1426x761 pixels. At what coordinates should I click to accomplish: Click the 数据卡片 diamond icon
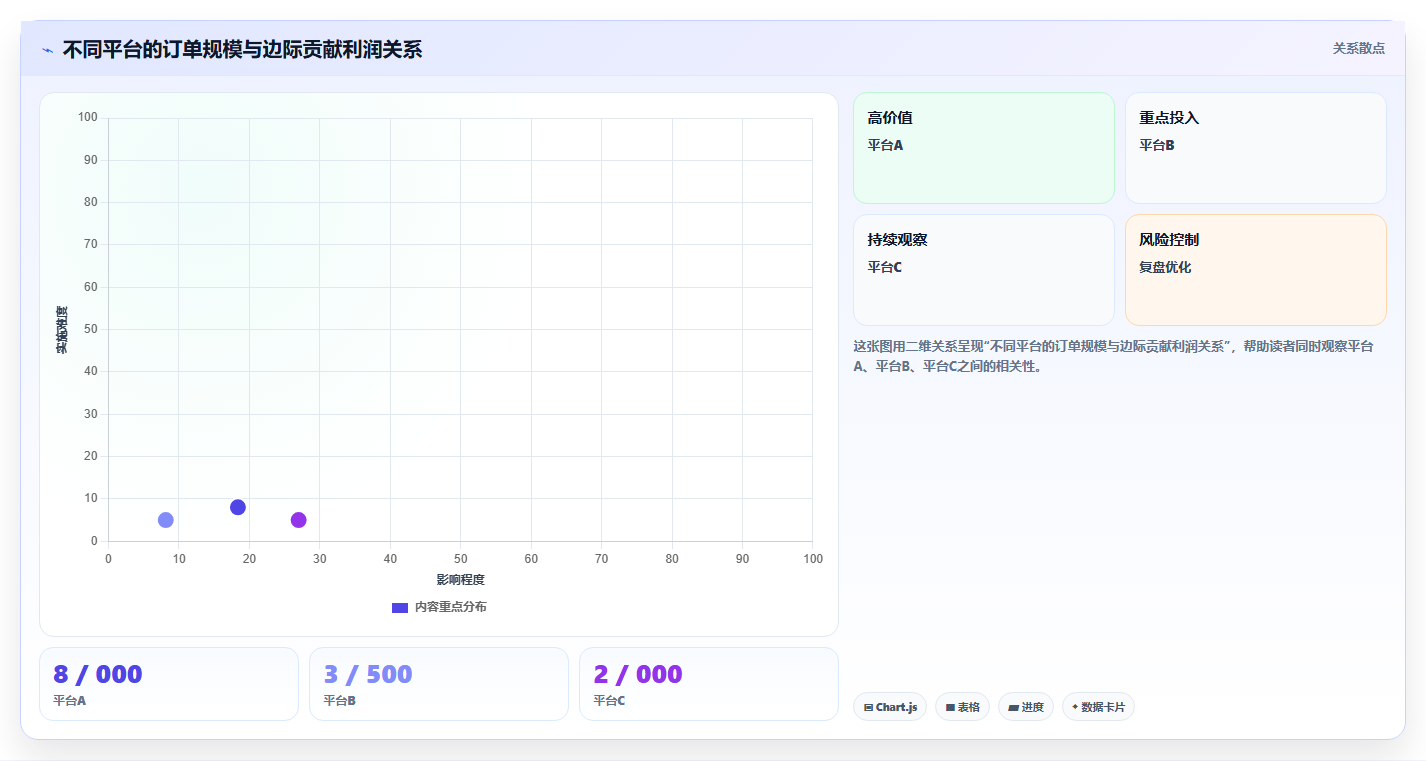click(1075, 707)
